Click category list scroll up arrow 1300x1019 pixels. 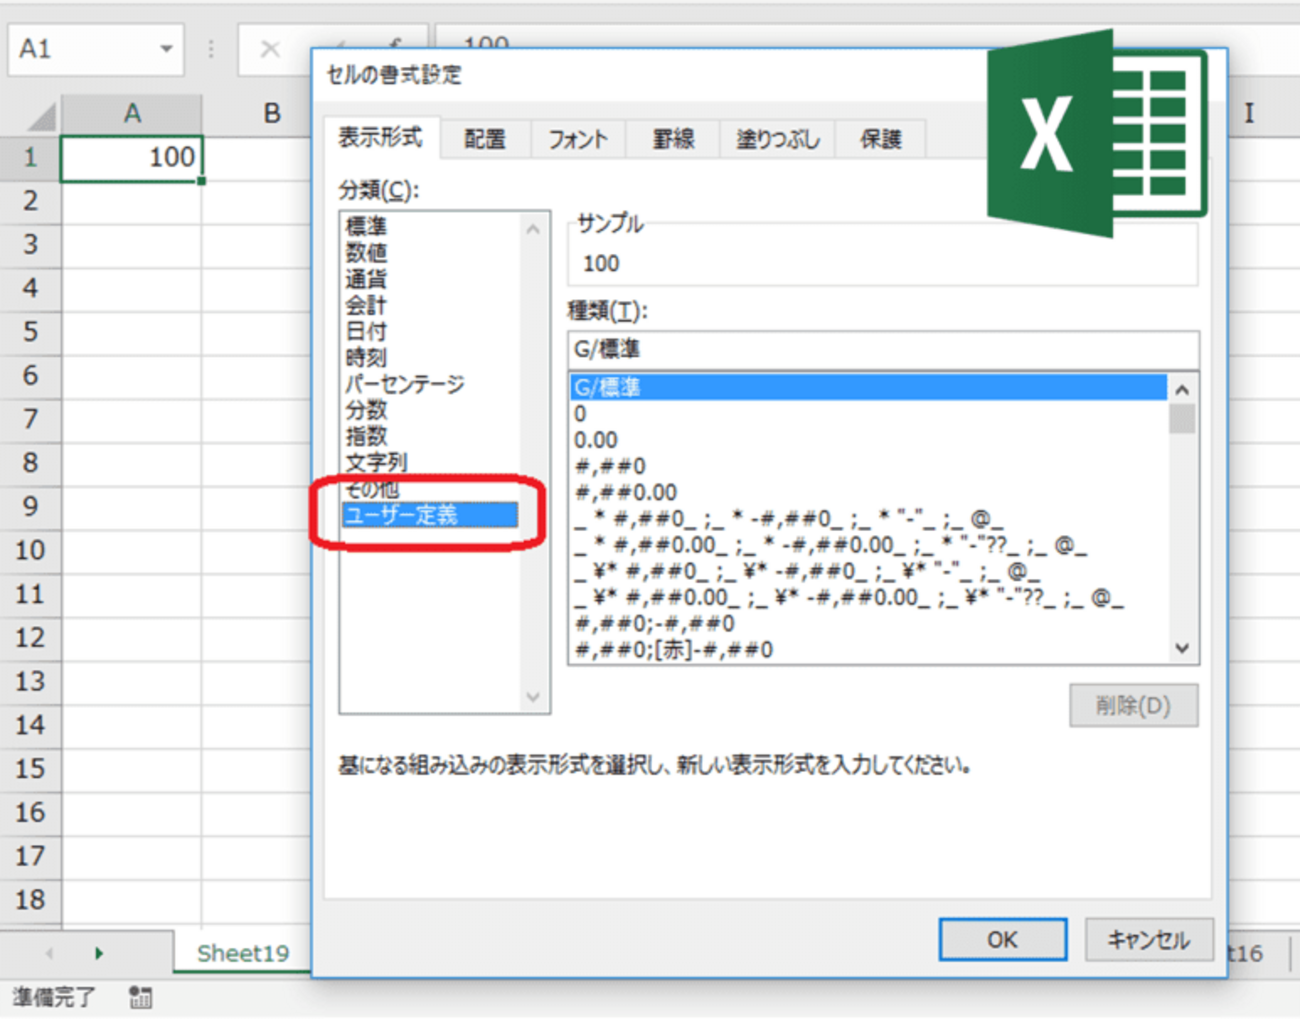pyautogui.click(x=533, y=230)
